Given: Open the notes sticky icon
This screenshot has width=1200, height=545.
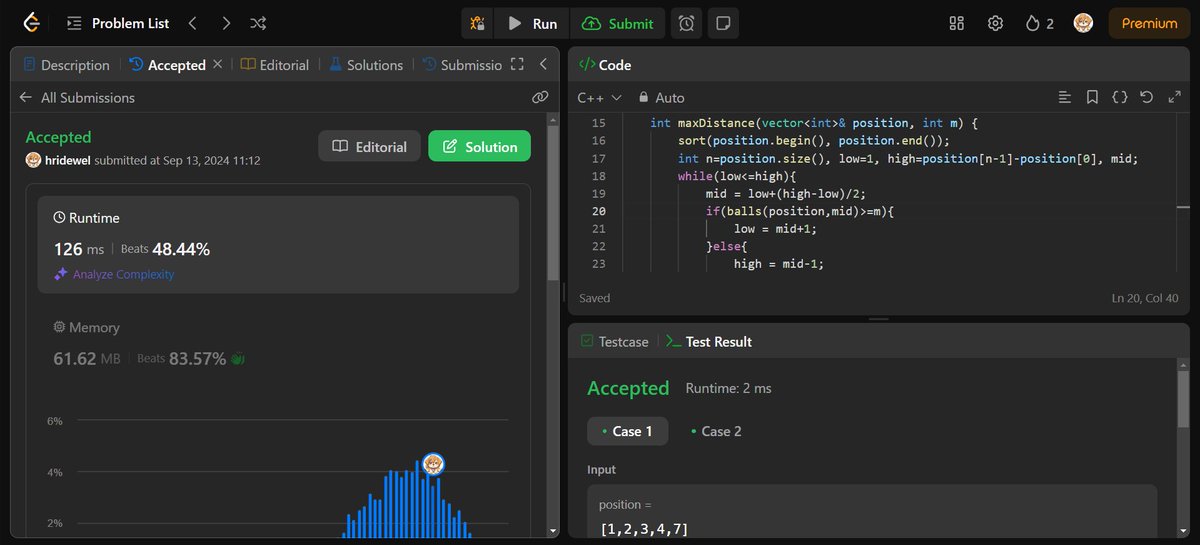Looking at the screenshot, I should [x=724, y=23].
